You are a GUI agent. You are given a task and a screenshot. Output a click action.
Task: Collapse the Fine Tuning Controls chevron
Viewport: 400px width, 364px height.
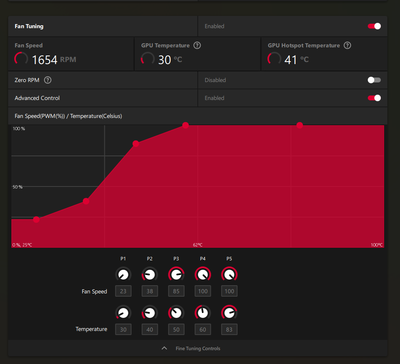pos(164,348)
